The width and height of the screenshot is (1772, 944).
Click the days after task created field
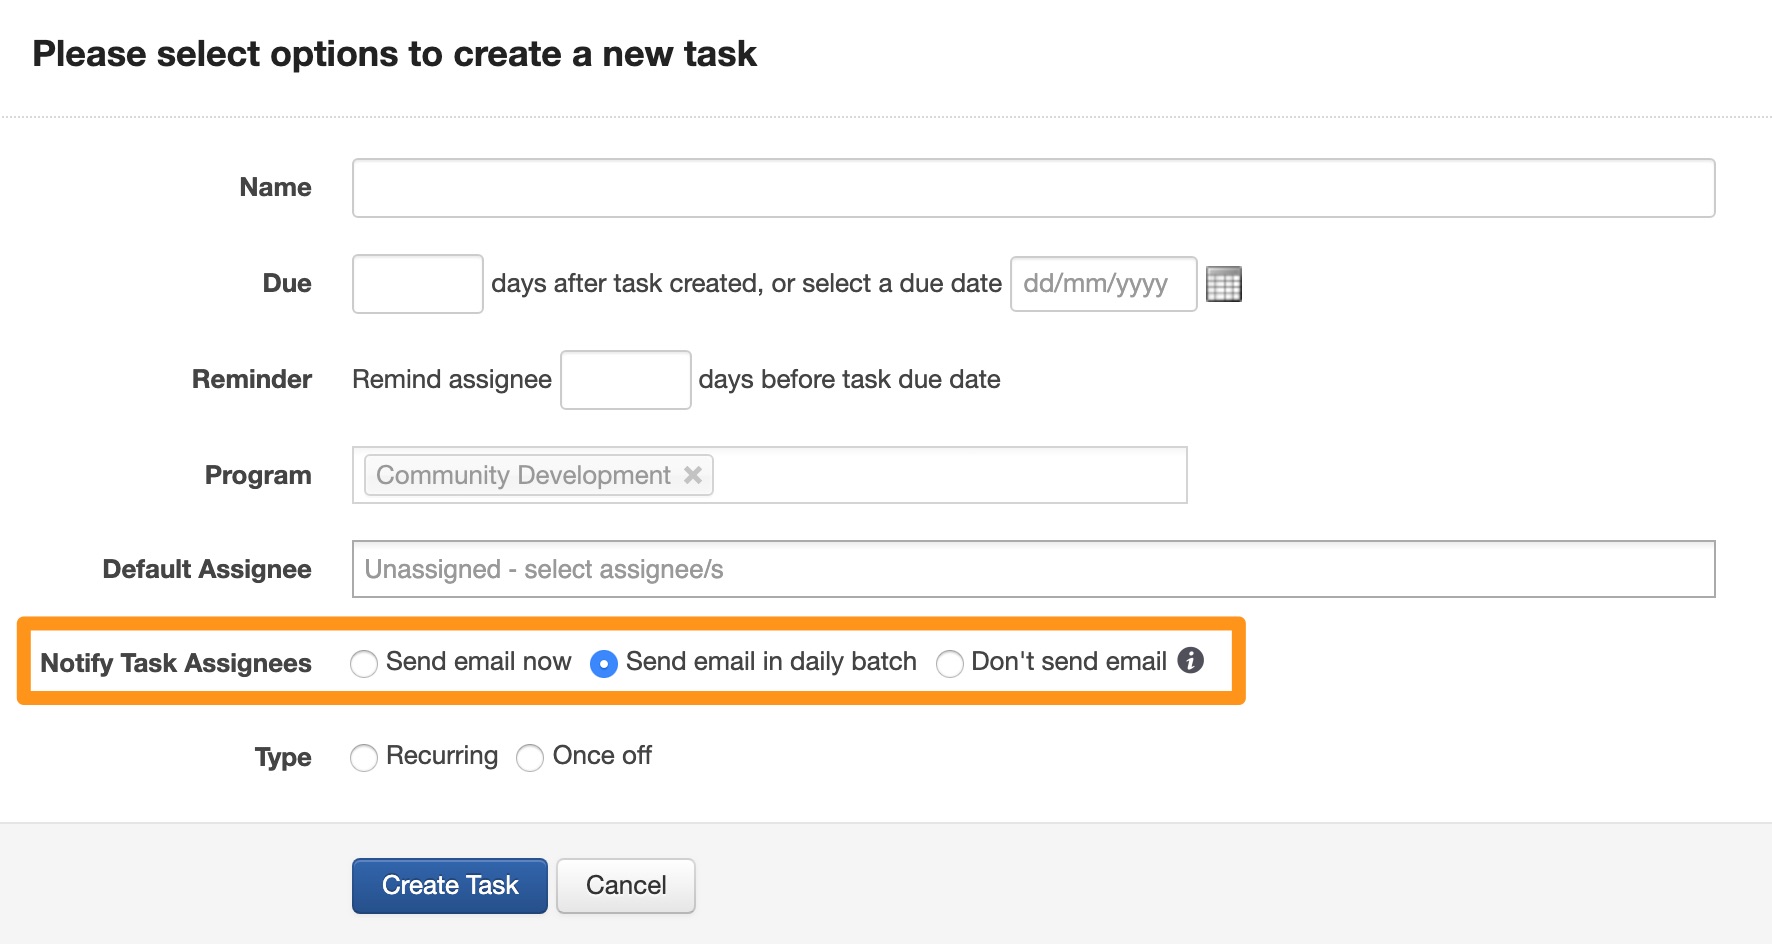click(x=418, y=284)
